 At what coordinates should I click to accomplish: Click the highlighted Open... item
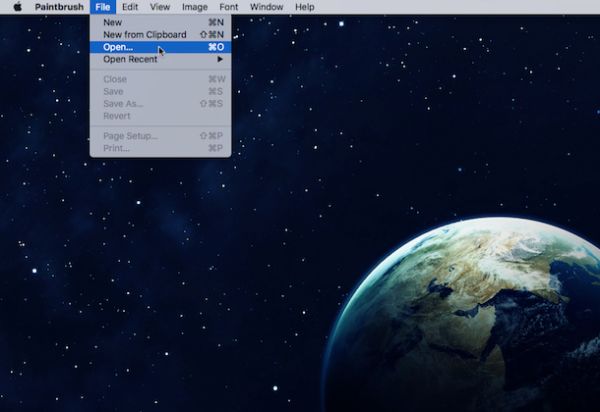pos(118,47)
